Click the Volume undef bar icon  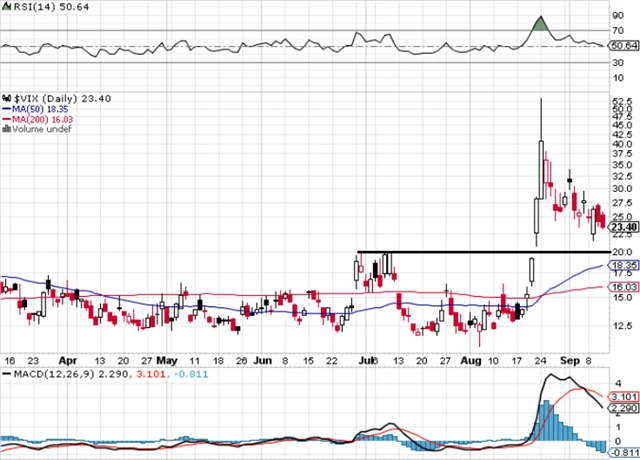[5, 129]
